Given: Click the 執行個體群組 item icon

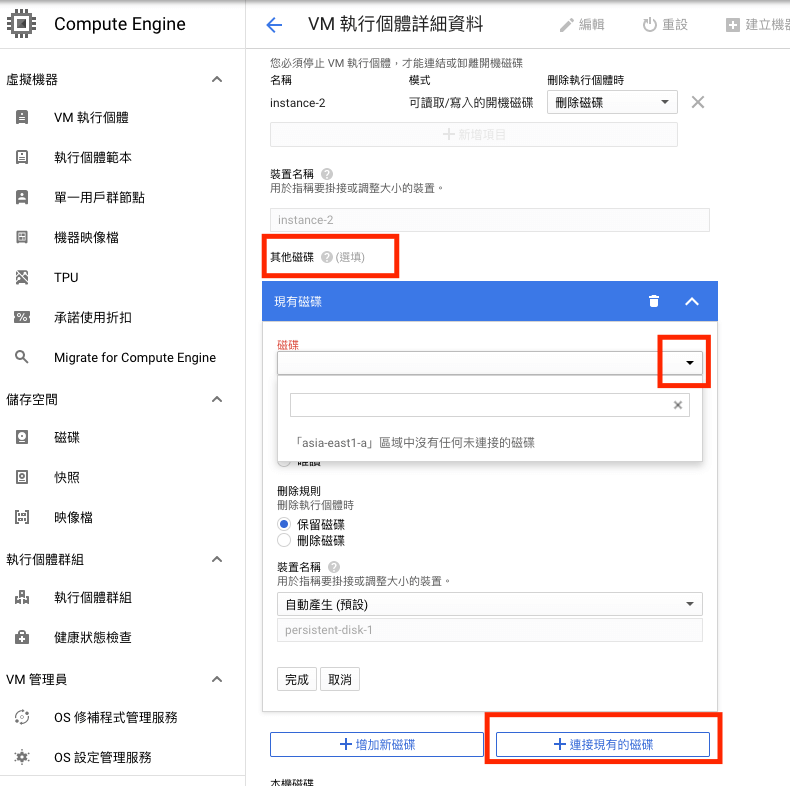Looking at the screenshot, I should tap(22, 597).
